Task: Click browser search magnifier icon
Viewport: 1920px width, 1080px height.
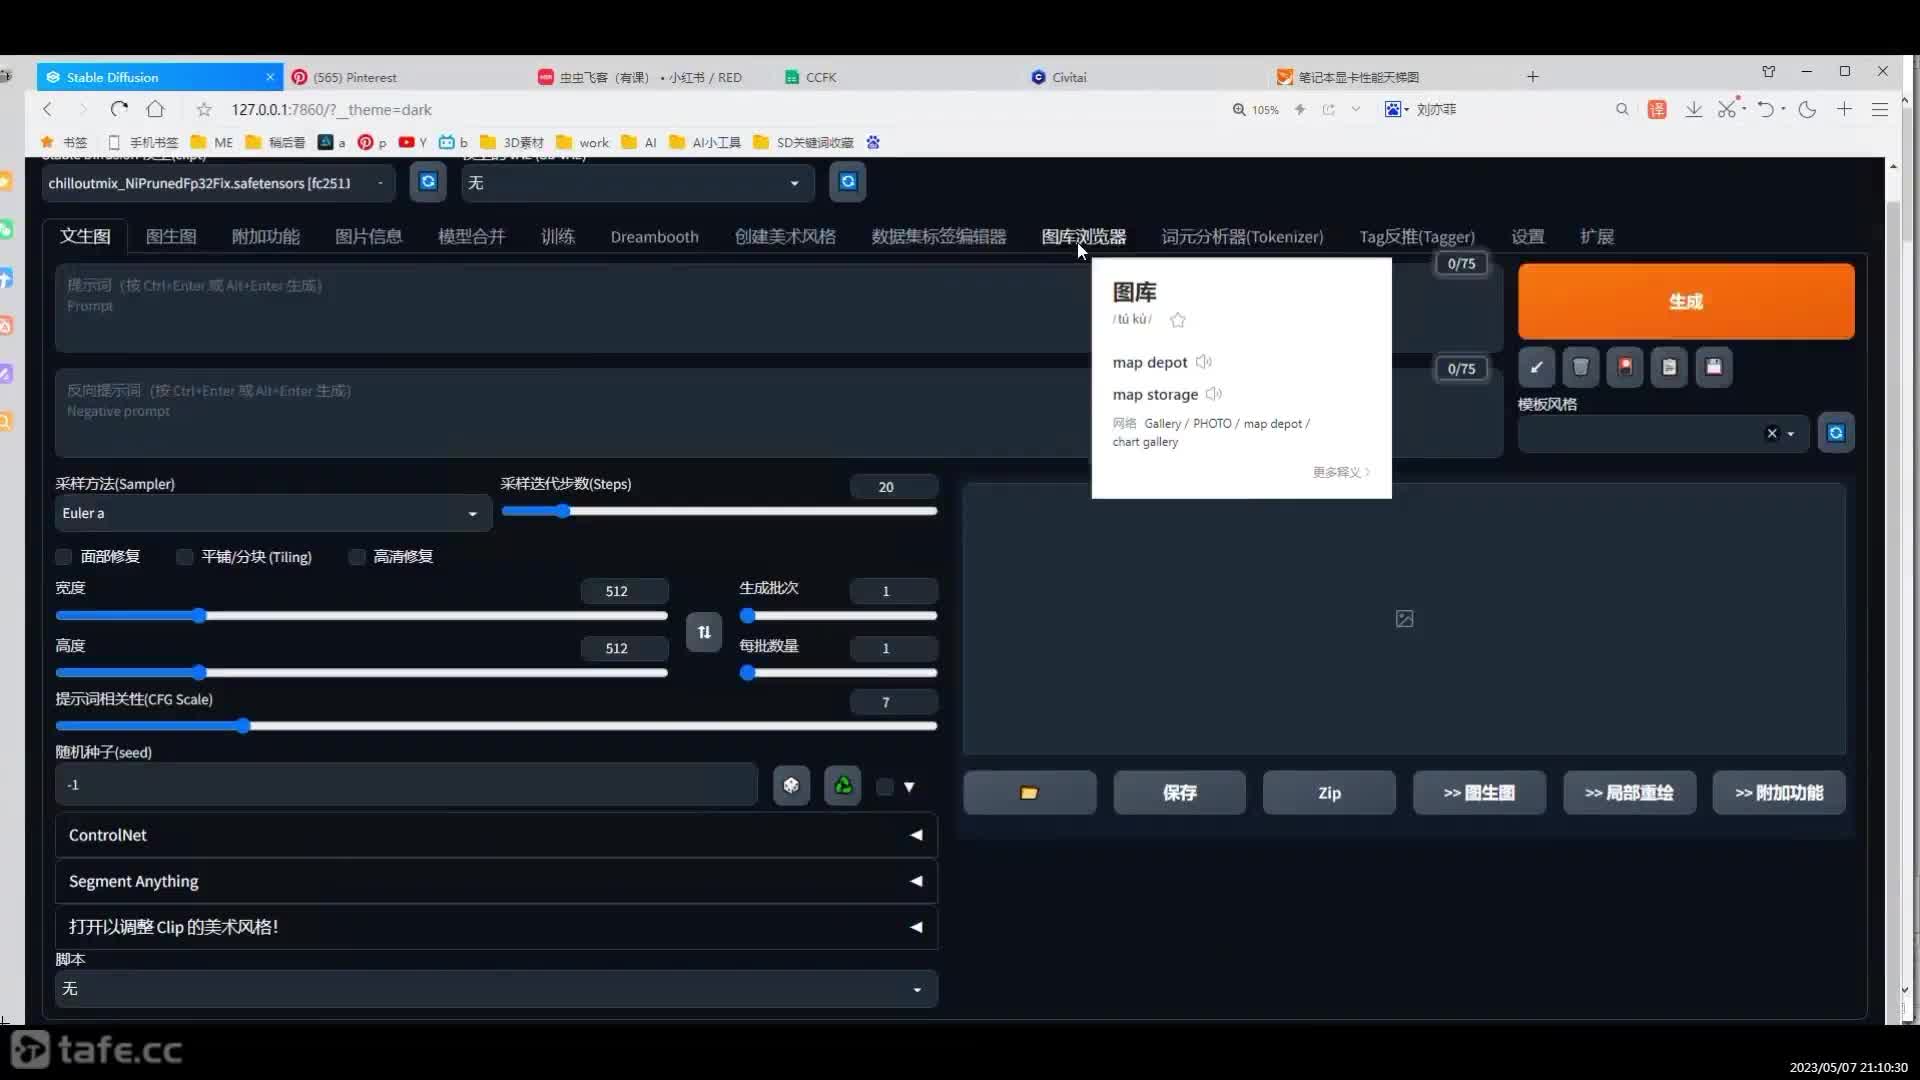Action: pyautogui.click(x=1622, y=109)
